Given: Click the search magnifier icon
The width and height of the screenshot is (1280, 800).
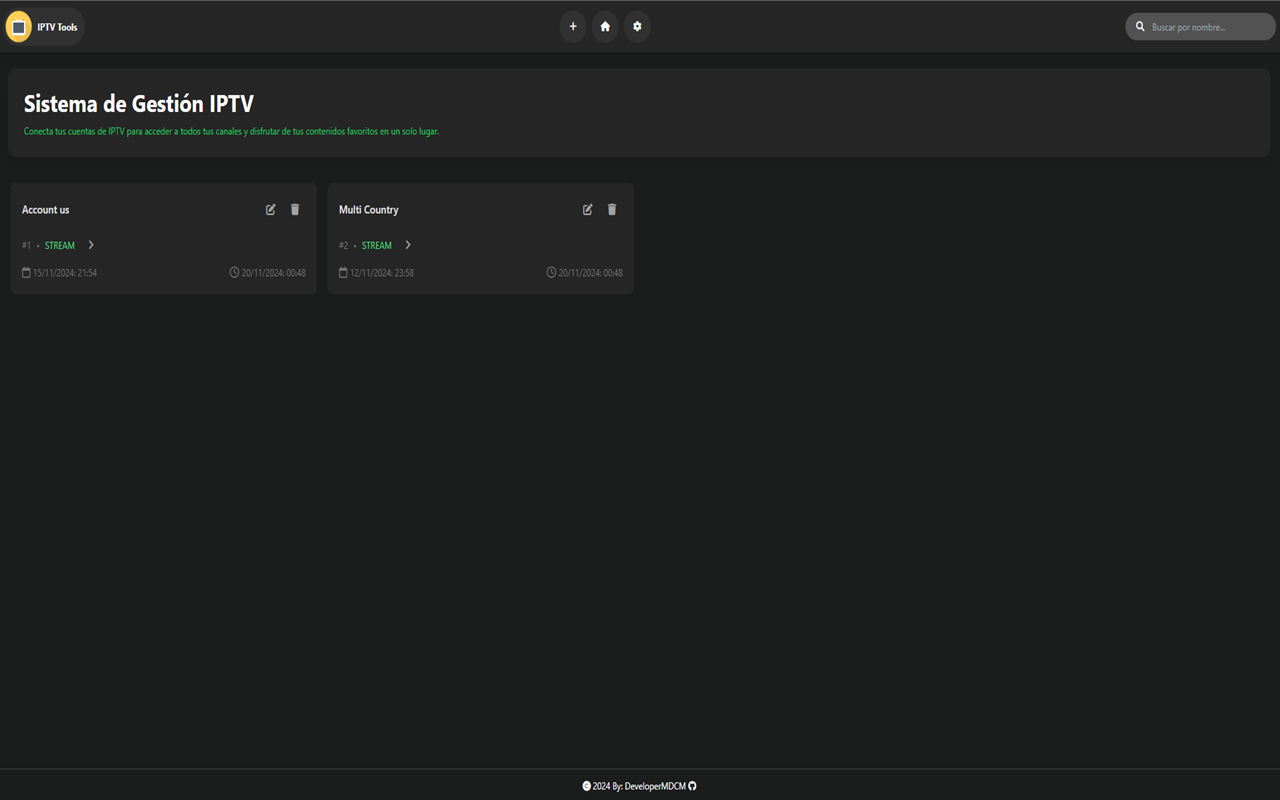Looking at the screenshot, I should 1140,27.
